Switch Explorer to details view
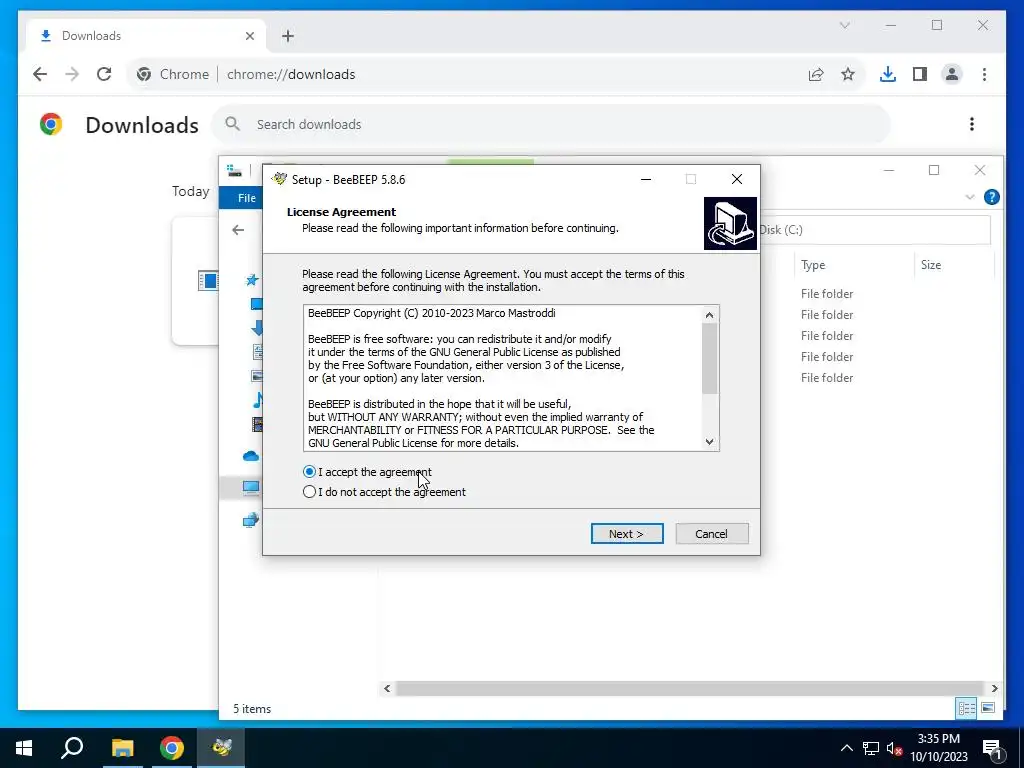Screen dimensions: 1024x768 pos(966,708)
